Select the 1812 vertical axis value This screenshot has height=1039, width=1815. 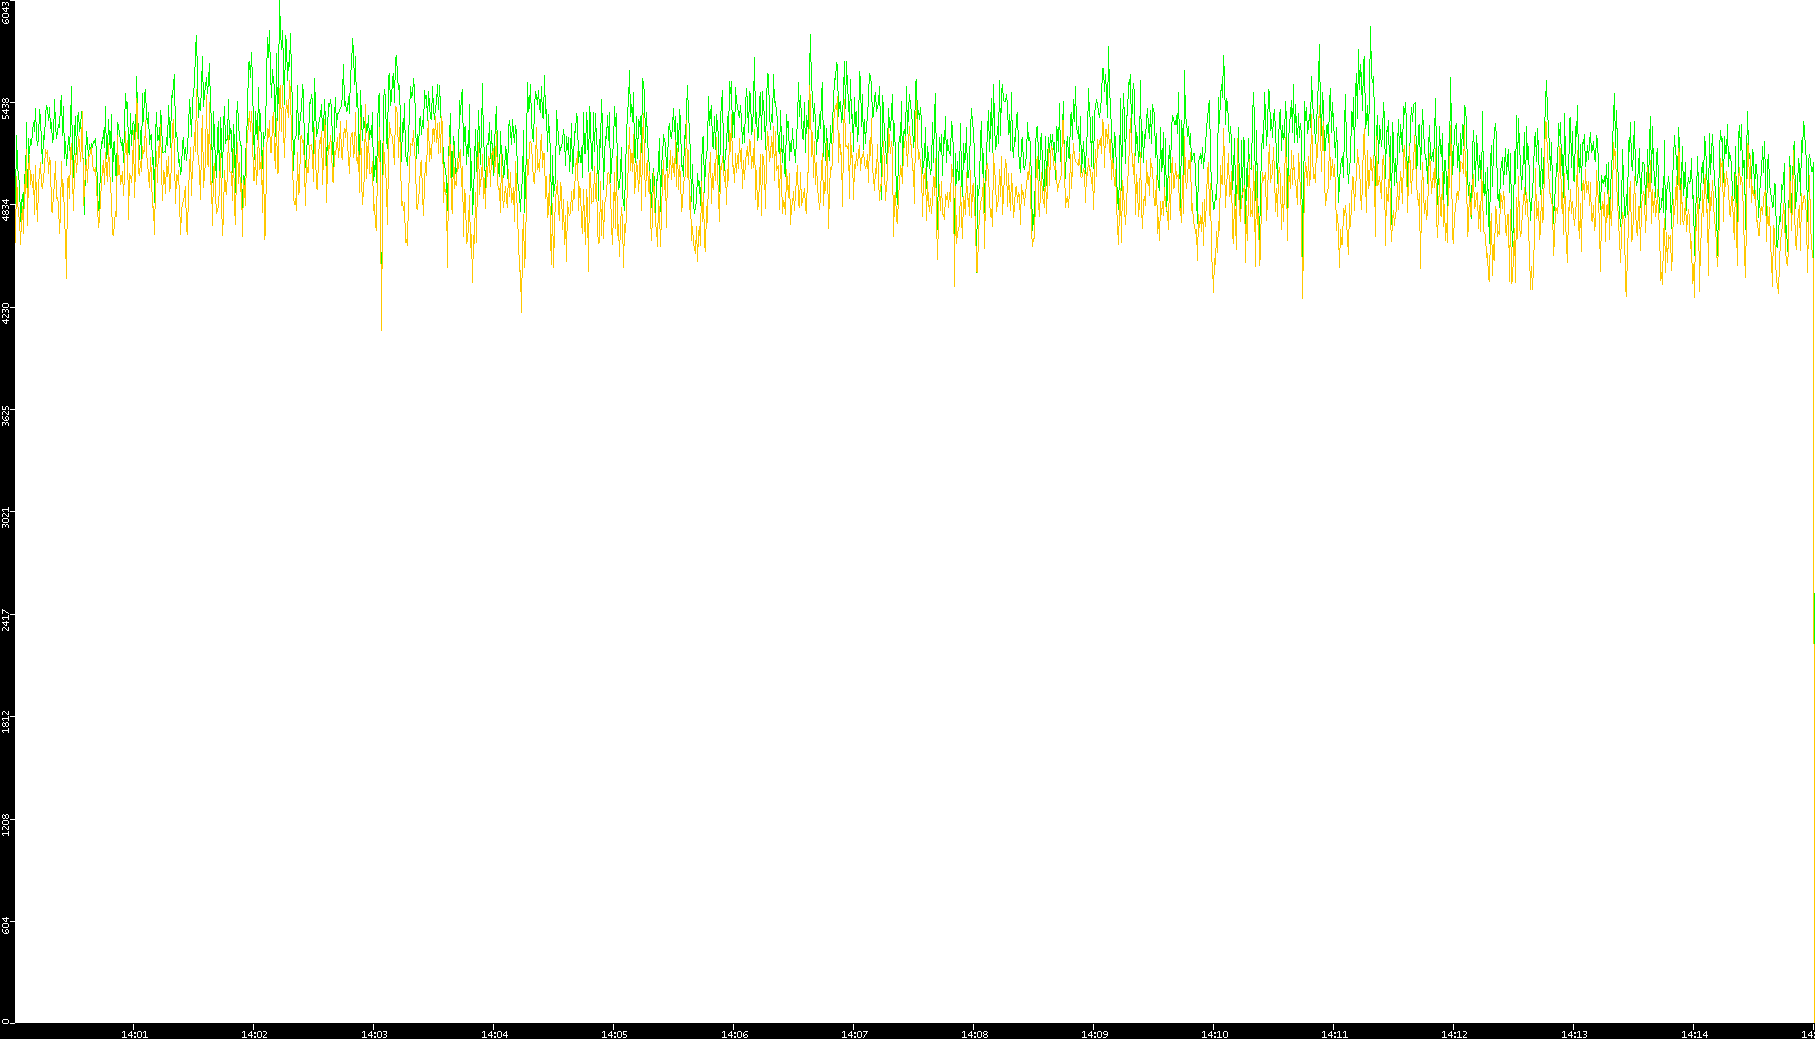tap(7, 722)
